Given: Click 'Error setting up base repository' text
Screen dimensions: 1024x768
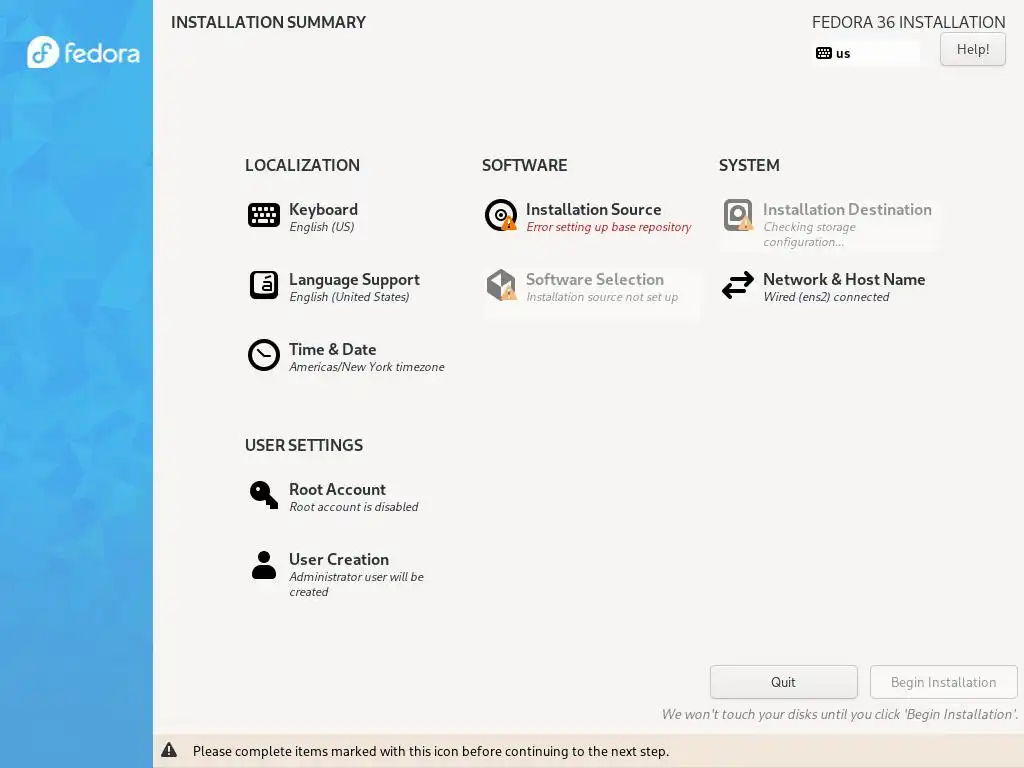Looking at the screenshot, I should 608,227.
